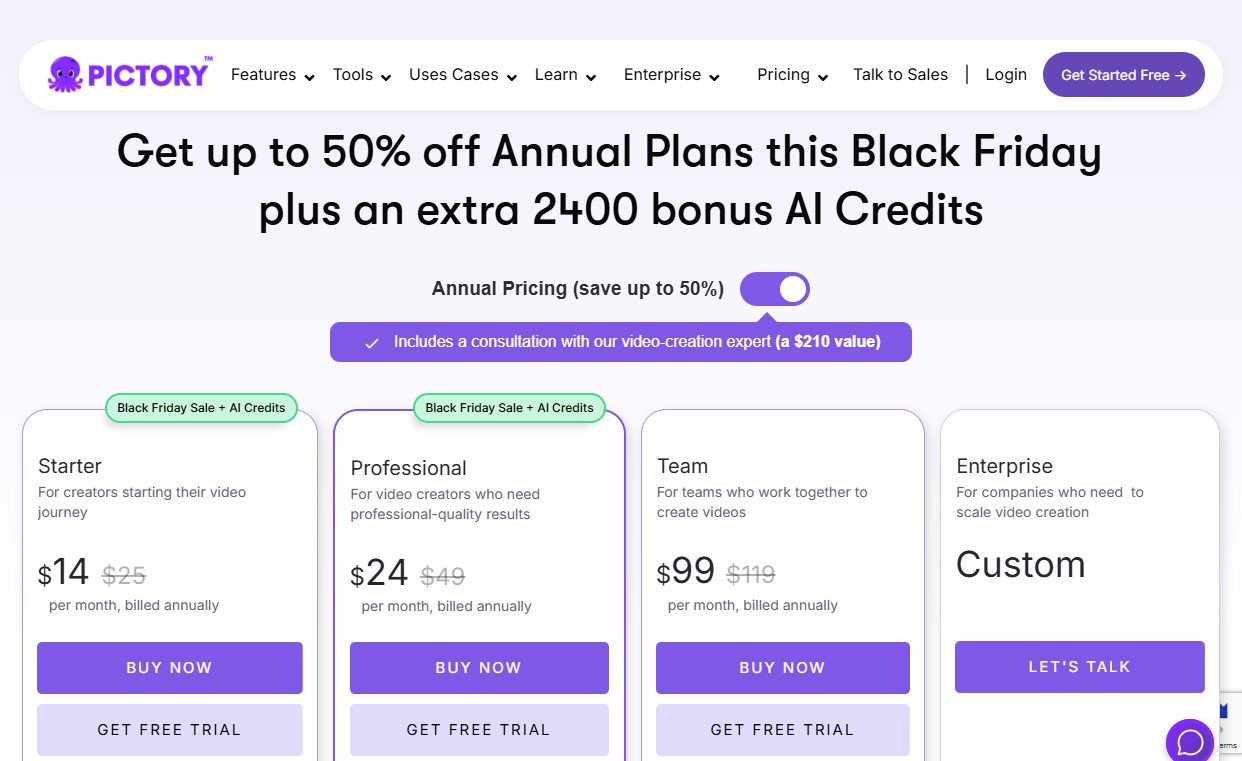Click the Starter plan Black Friday badge
This screenshot has width=1242, height=761.
[201, 408]
